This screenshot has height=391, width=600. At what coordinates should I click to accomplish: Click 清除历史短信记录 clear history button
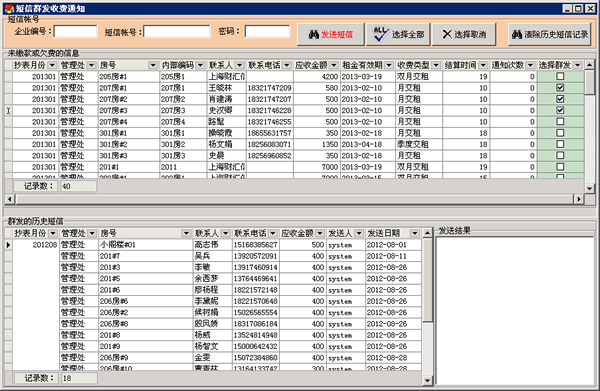click(x=549, y=34)
